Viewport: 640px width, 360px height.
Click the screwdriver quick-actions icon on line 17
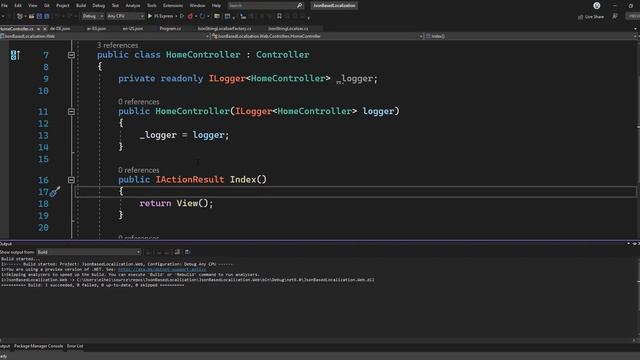tap(55, 191)
